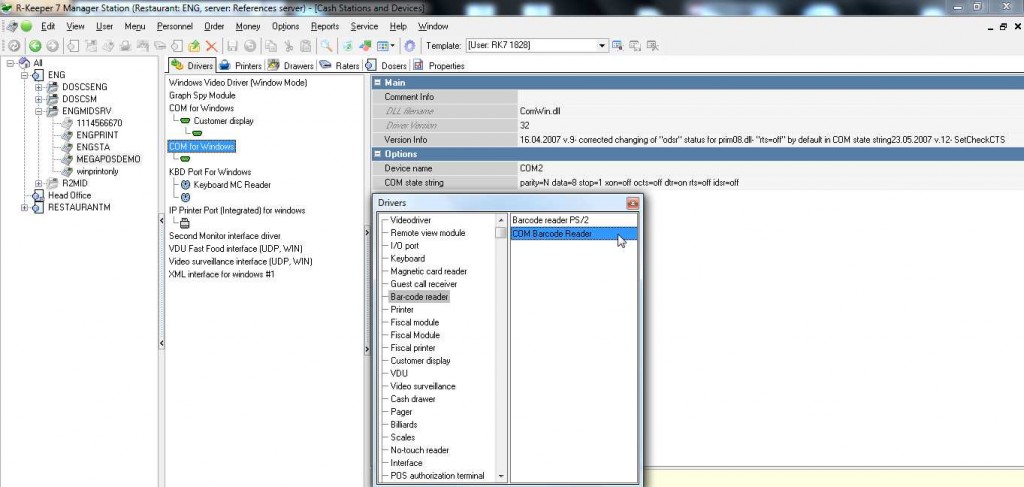
Task: Click the empty Comment Info value field
Action: click(x=770, y=97)
